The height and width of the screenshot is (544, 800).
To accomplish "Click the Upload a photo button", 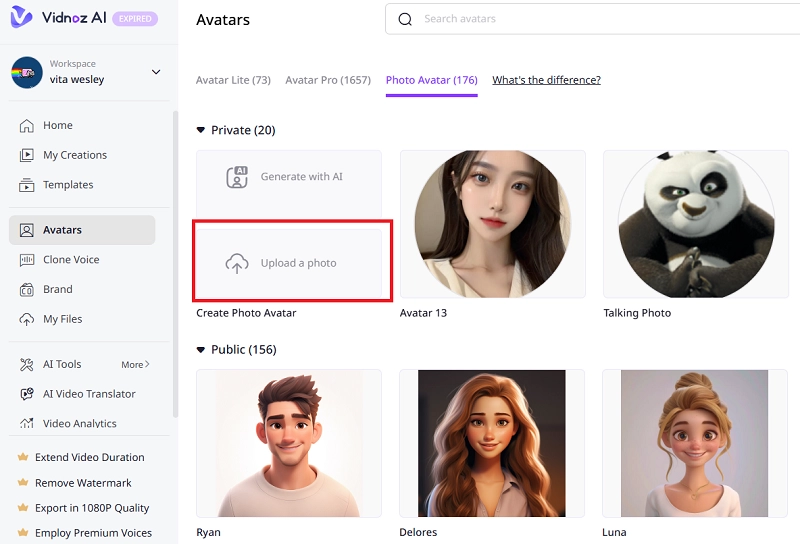I will [289, 263].
